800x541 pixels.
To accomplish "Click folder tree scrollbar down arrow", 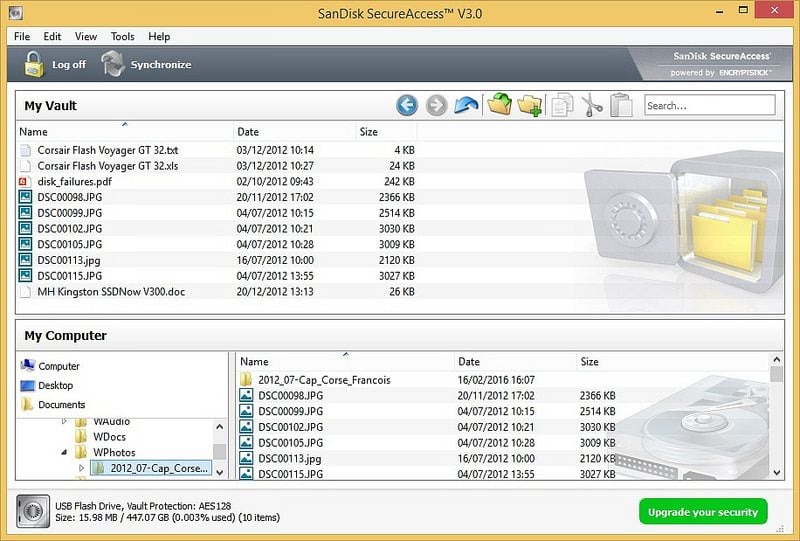I will pos(220,473).
